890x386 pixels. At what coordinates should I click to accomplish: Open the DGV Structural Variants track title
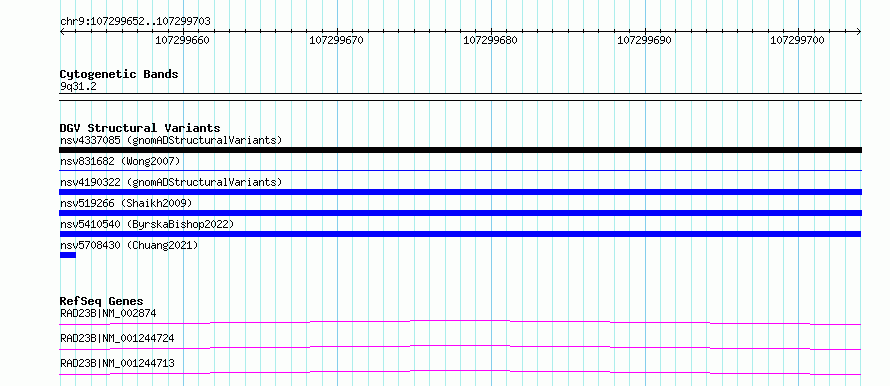[140, 128]
